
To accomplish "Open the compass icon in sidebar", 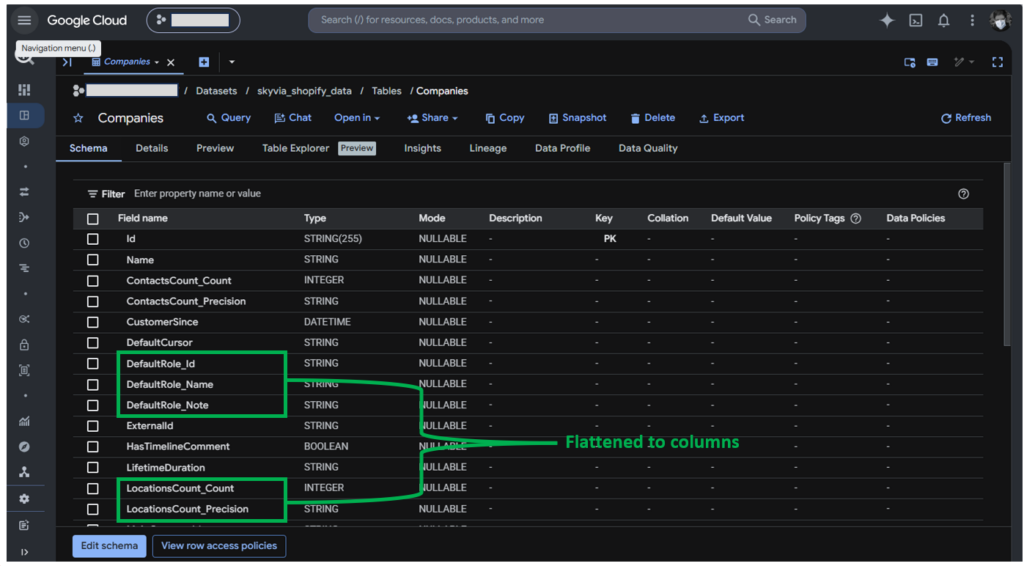I will click(x=24, y=447).
